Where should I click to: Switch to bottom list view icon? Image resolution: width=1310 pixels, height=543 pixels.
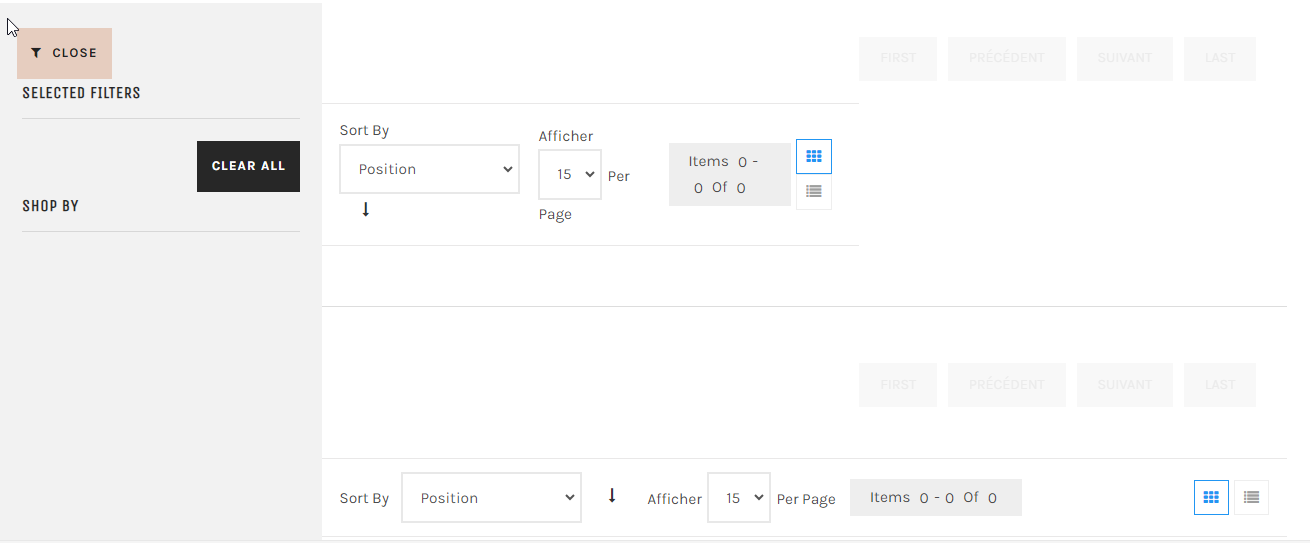click(1251, 497)
